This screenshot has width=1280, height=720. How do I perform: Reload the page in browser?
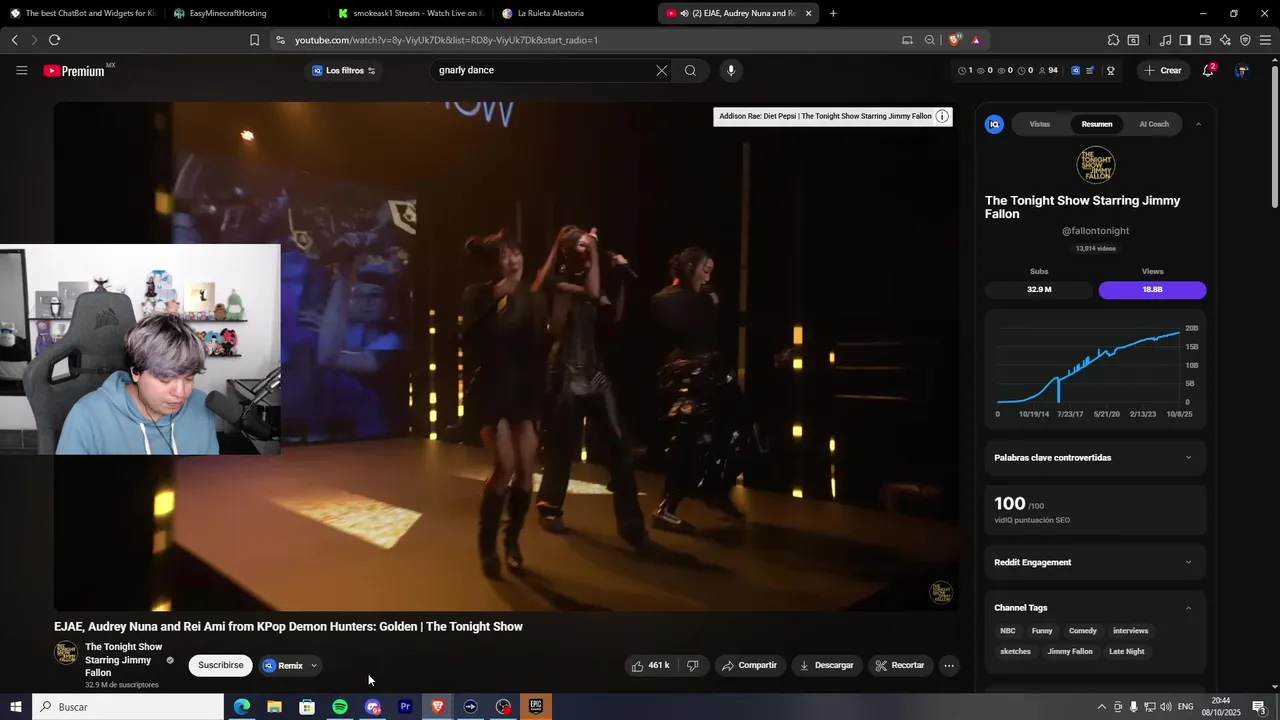pos(54,40)
